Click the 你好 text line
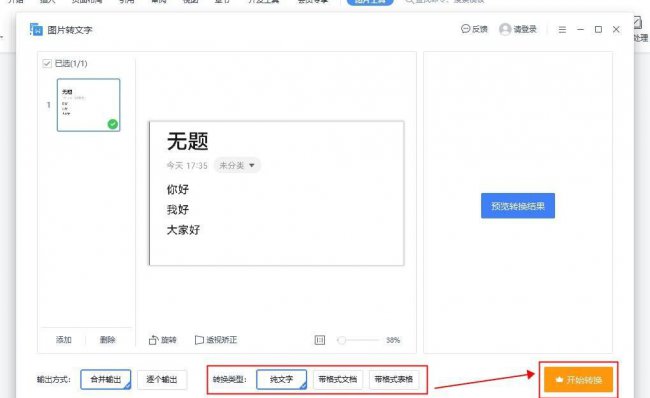The image size is (650, 398). [178, 189]
